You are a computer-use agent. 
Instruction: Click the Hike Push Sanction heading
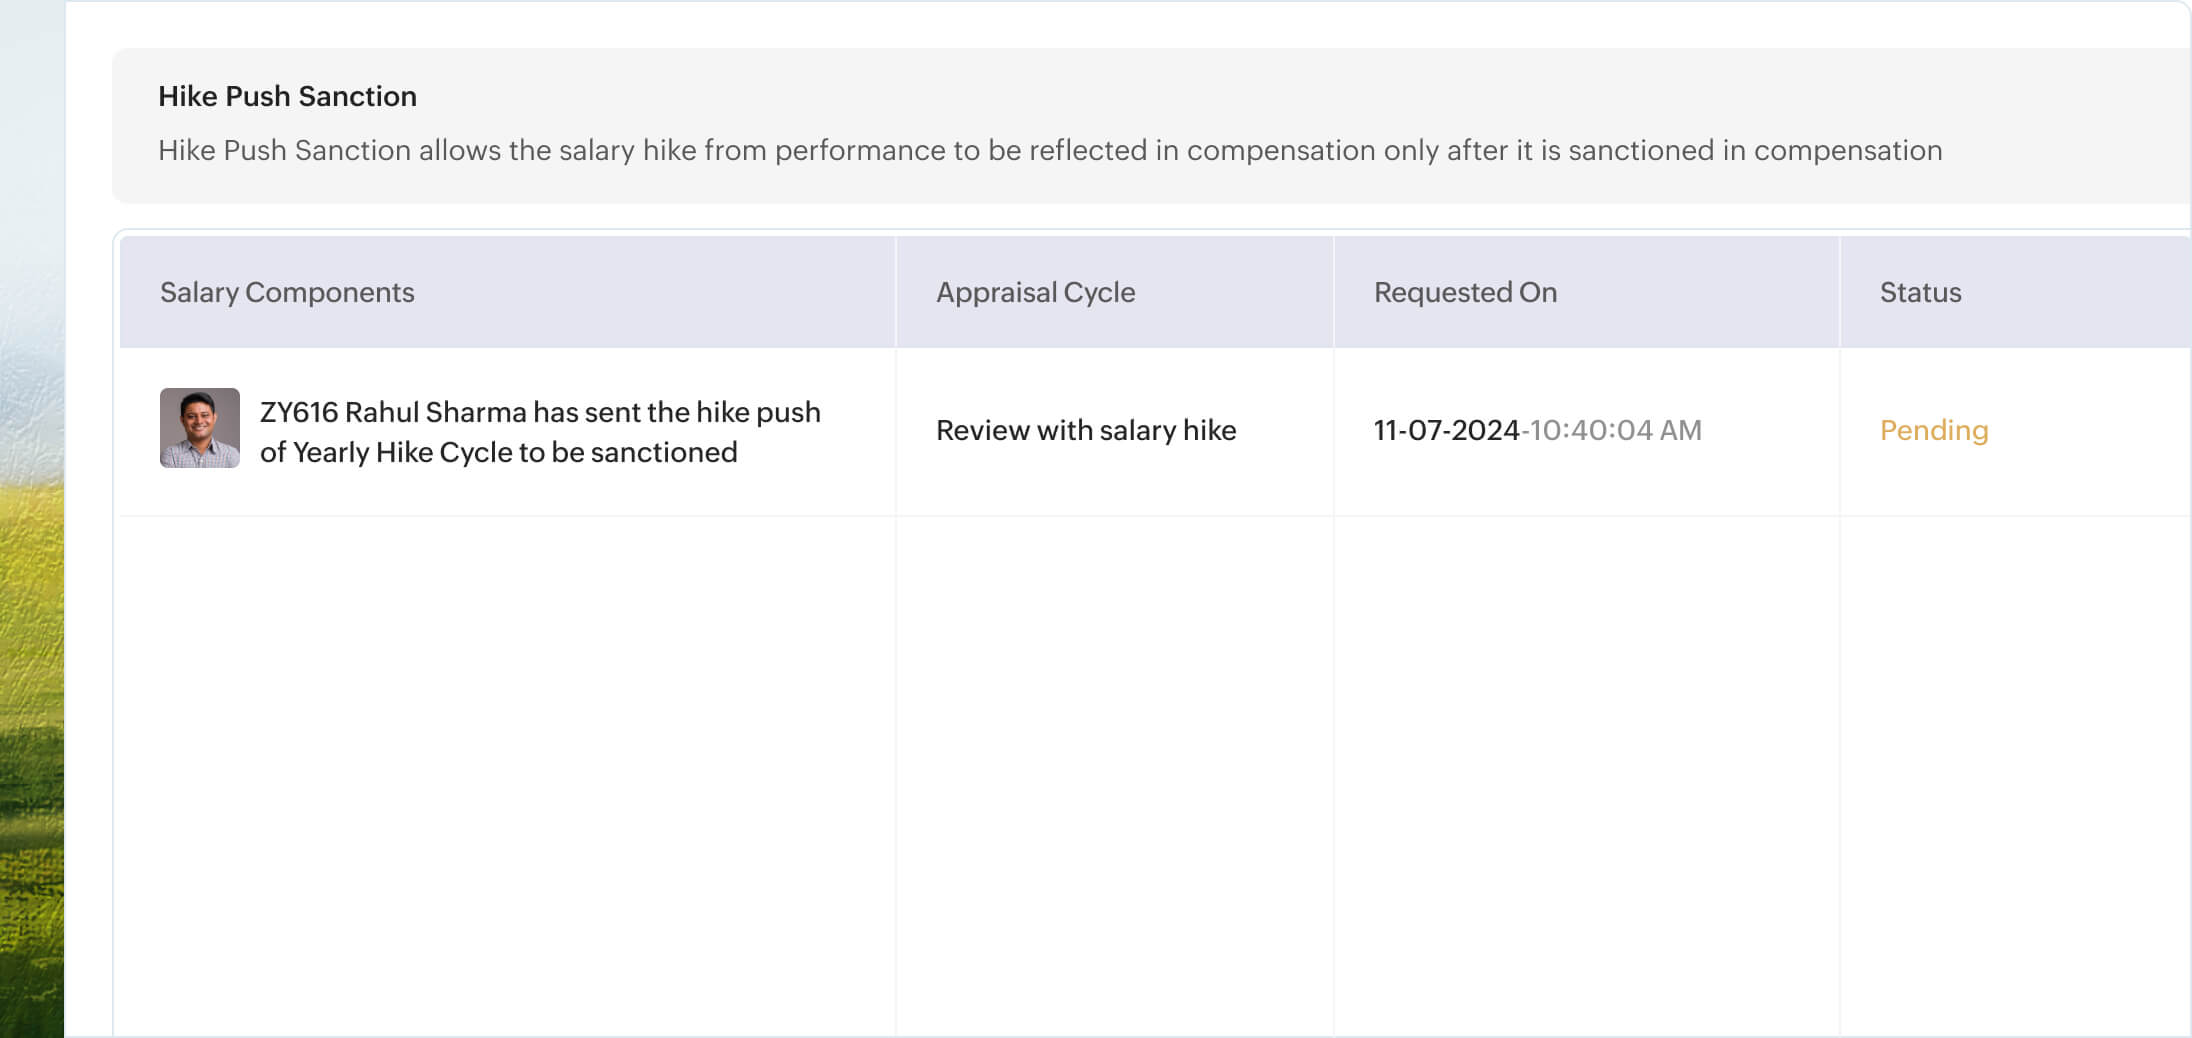(x=287, y=96)
